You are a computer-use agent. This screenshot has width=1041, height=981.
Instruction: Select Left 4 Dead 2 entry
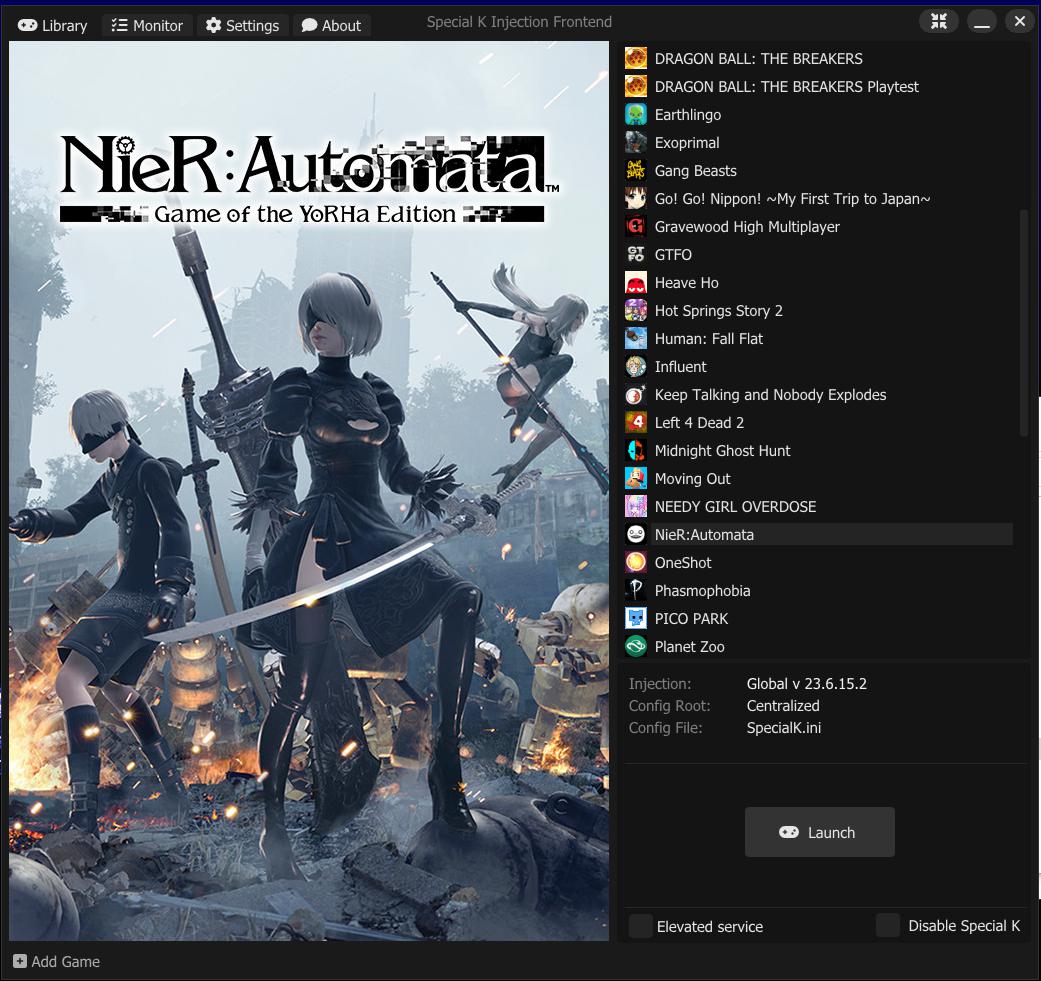pyautogui.click(x=698, y=422)
